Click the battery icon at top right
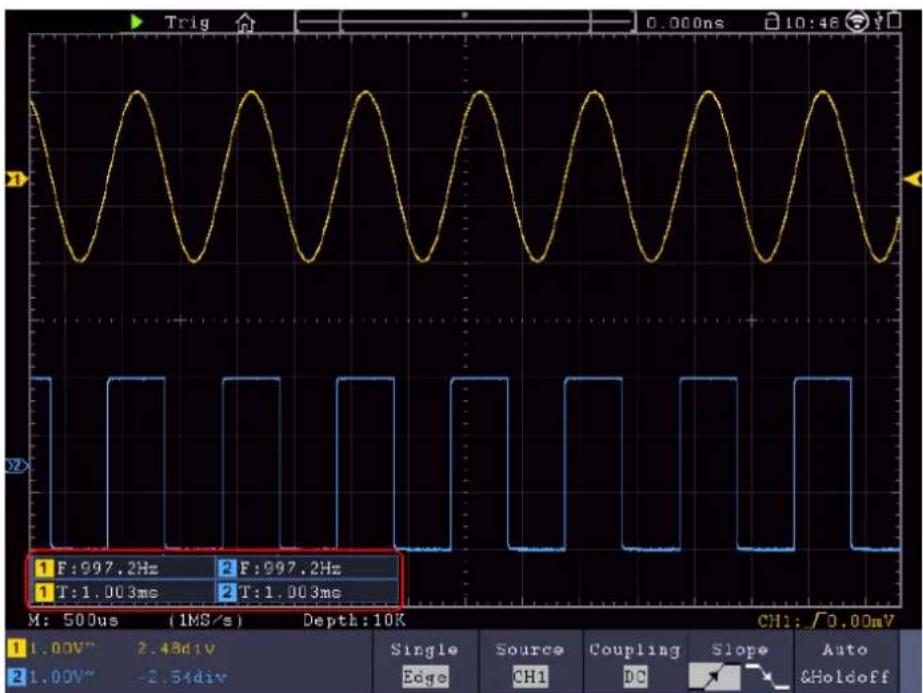 pos(894,21)
